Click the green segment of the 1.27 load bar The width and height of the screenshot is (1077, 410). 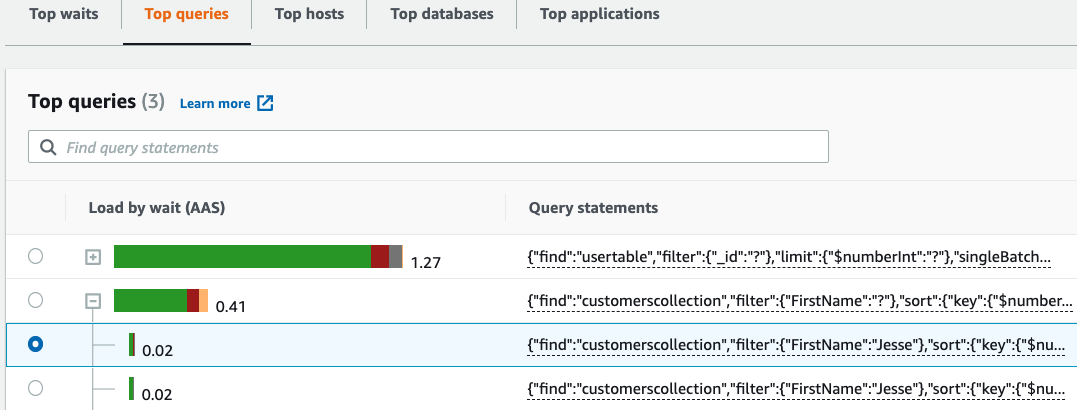(x=241, y=257)
